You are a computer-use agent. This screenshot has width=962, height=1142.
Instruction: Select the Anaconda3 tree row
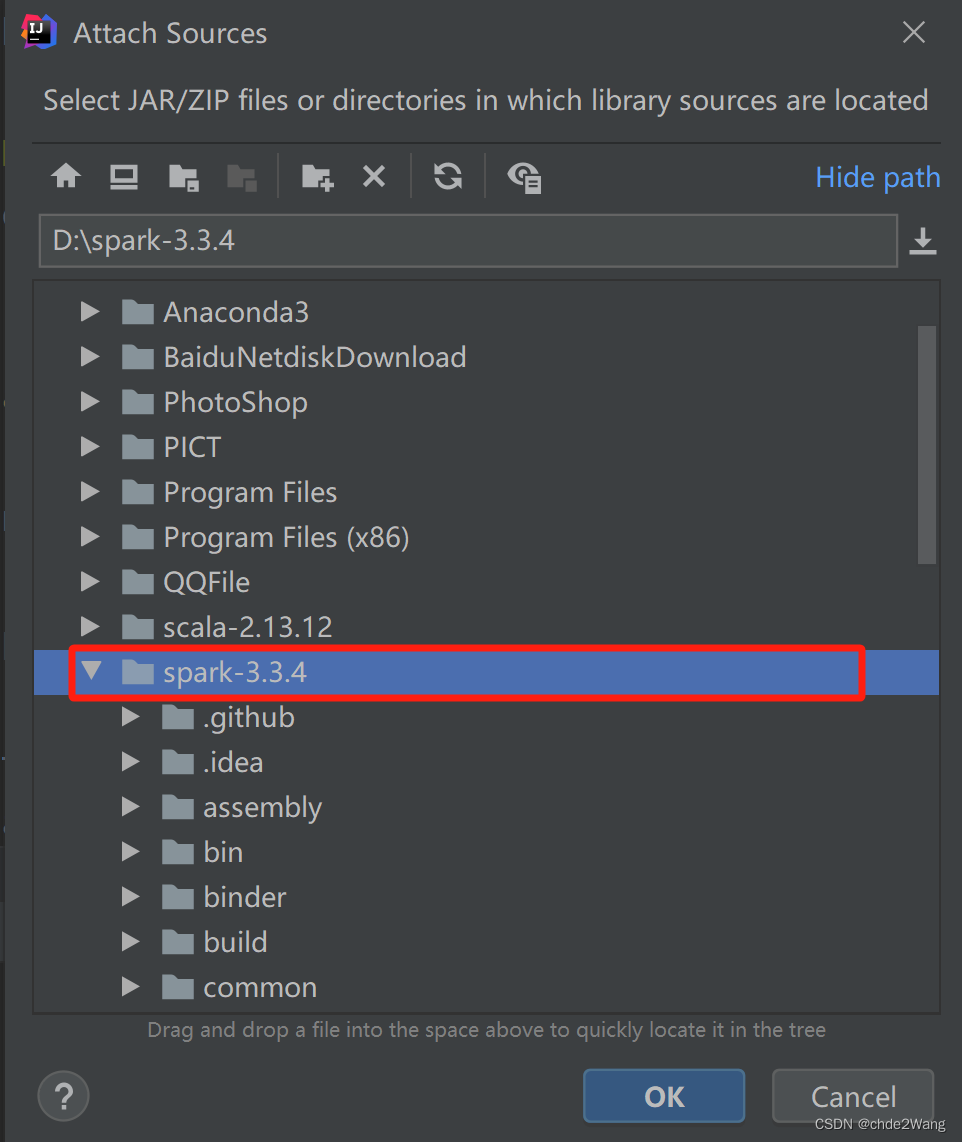[486, 312]
